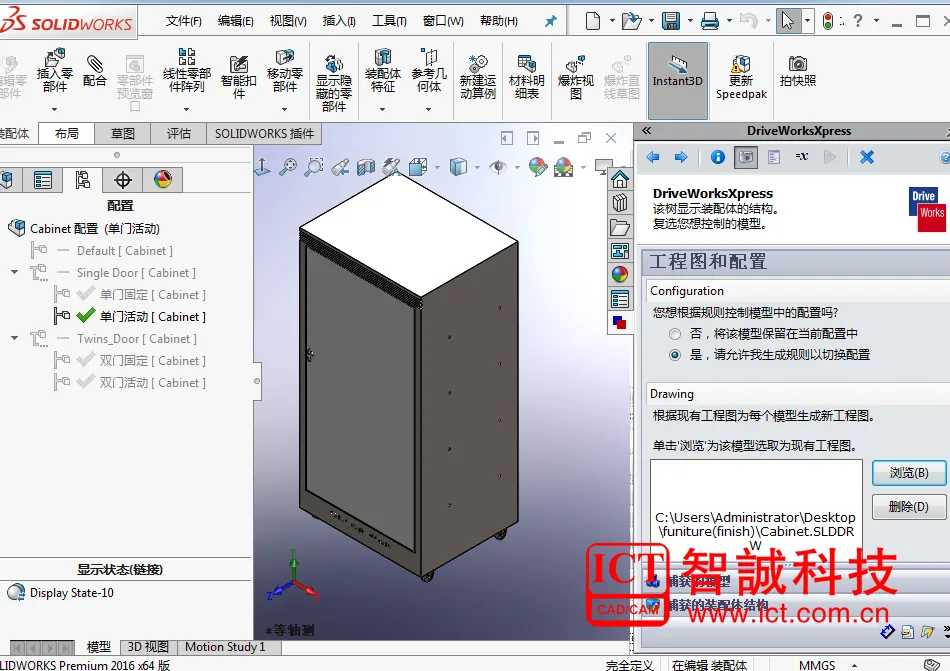The image size is (950, 671).
Task: Click New Motion Study (新建运动算例)
Action: click(x=478, y=77)
